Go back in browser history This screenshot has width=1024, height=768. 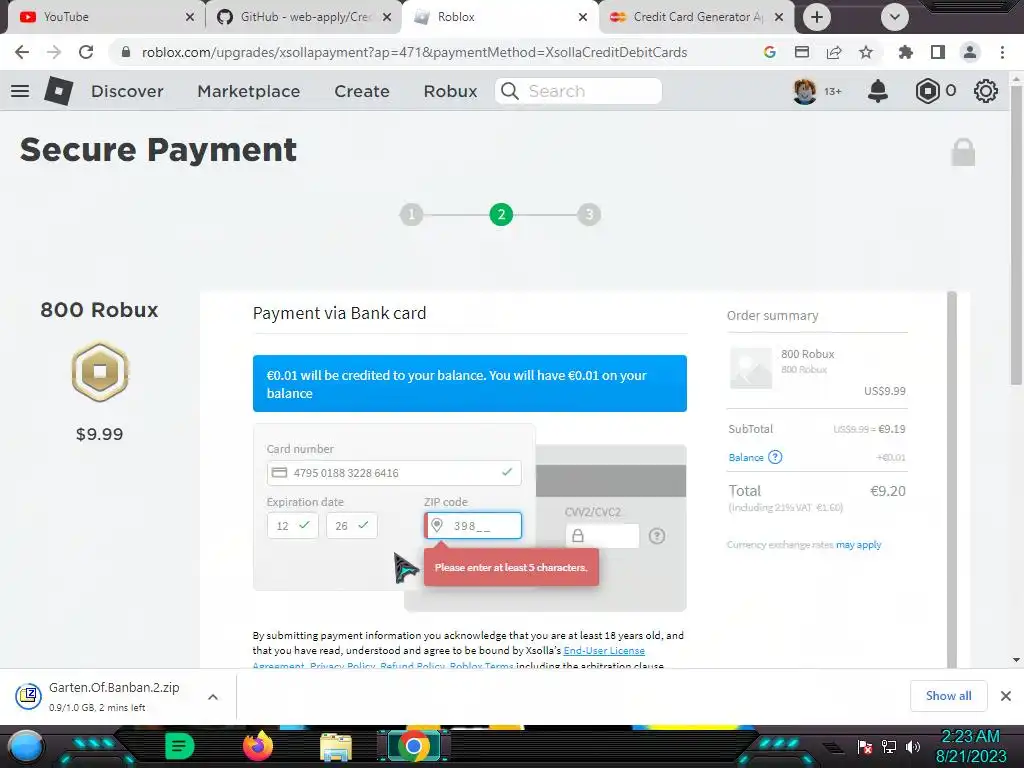[x=22, y=52]
